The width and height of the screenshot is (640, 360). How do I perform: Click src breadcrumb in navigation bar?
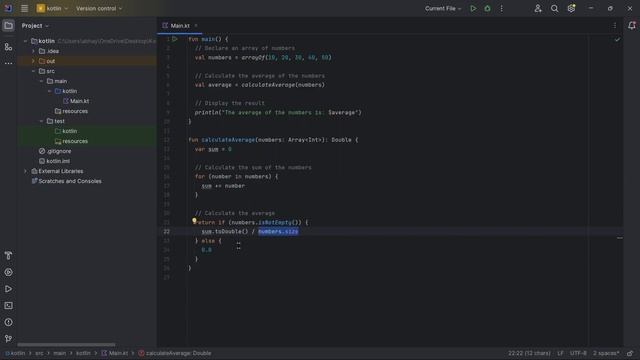pos(39,353)
